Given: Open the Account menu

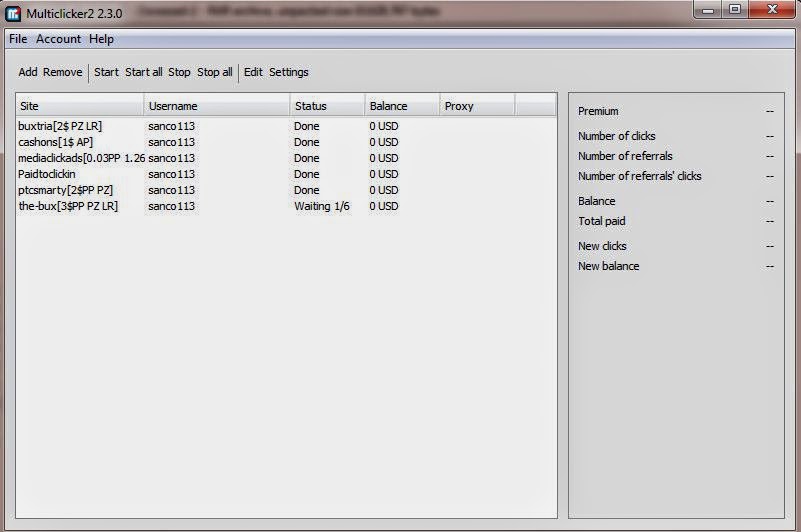Looking at the screenshot, I should pos(58,39).
